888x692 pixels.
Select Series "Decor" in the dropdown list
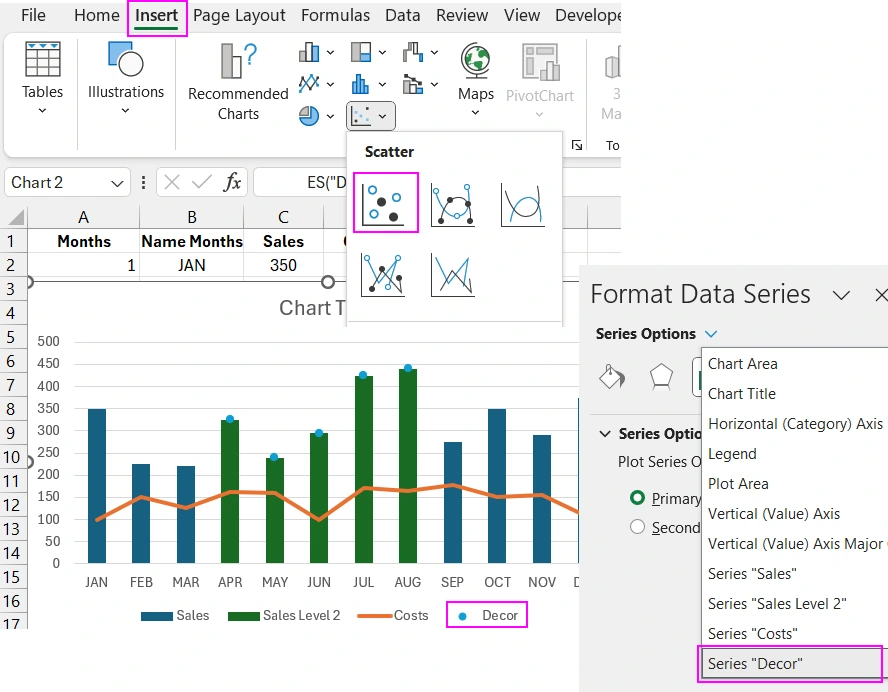coord(755,663)
